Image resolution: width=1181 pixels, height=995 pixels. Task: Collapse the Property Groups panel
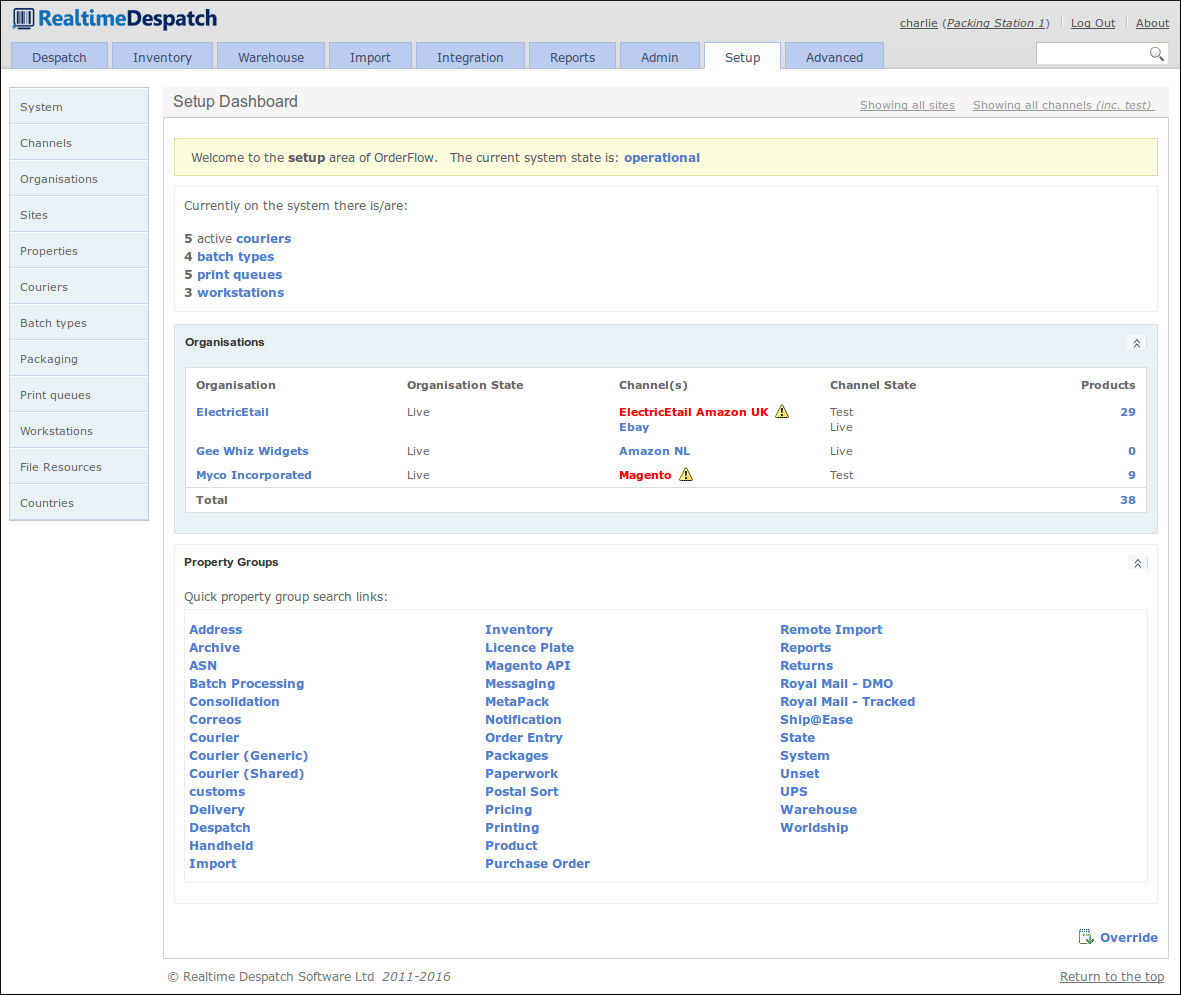tap(1137, 563)
